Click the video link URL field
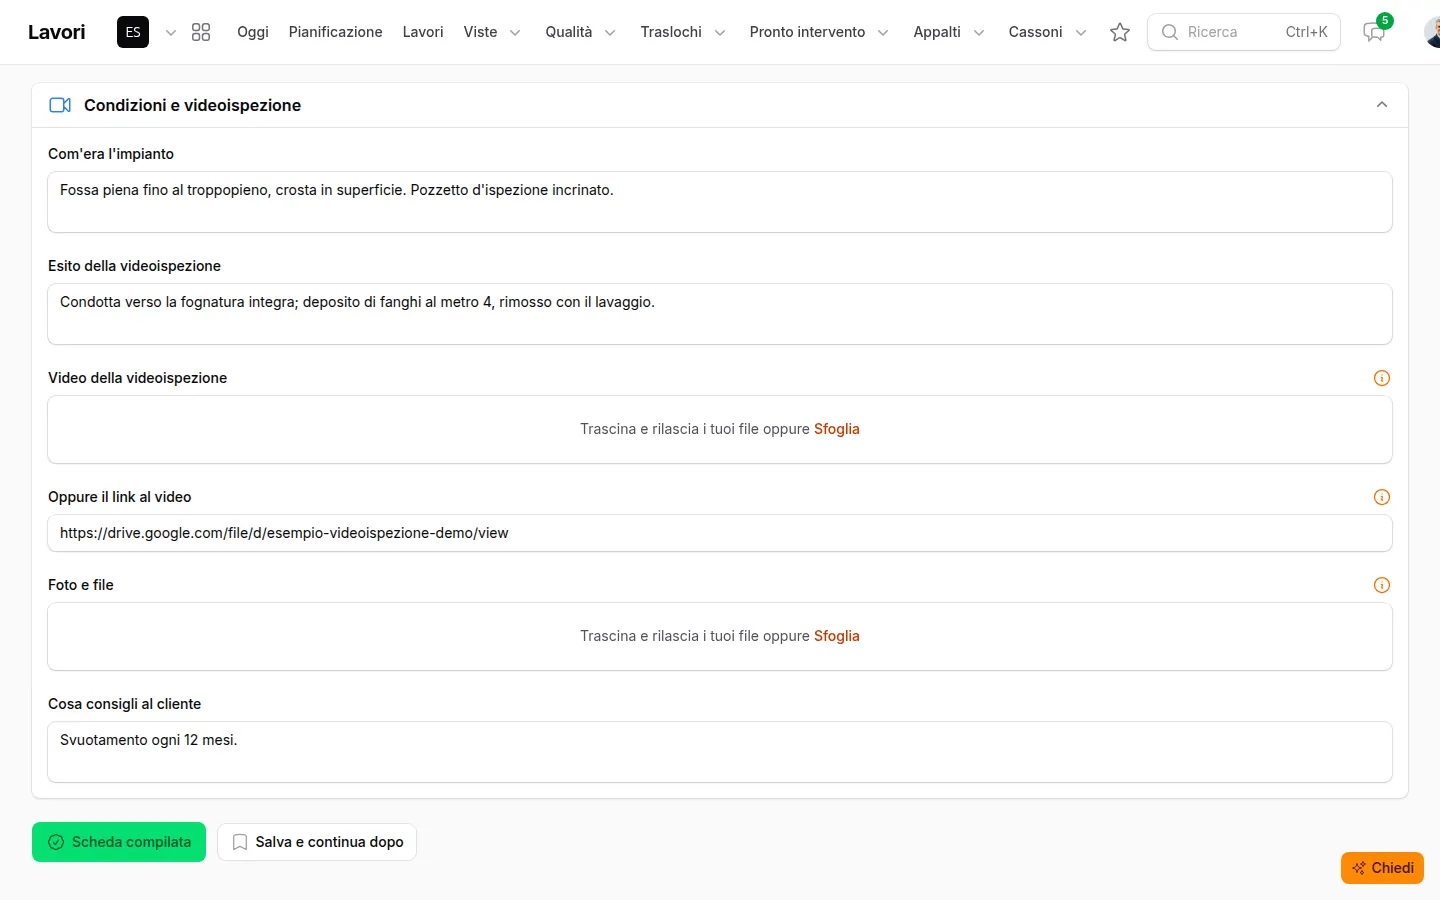This screenshot has height=900, width=1440. tap(720, 533)
